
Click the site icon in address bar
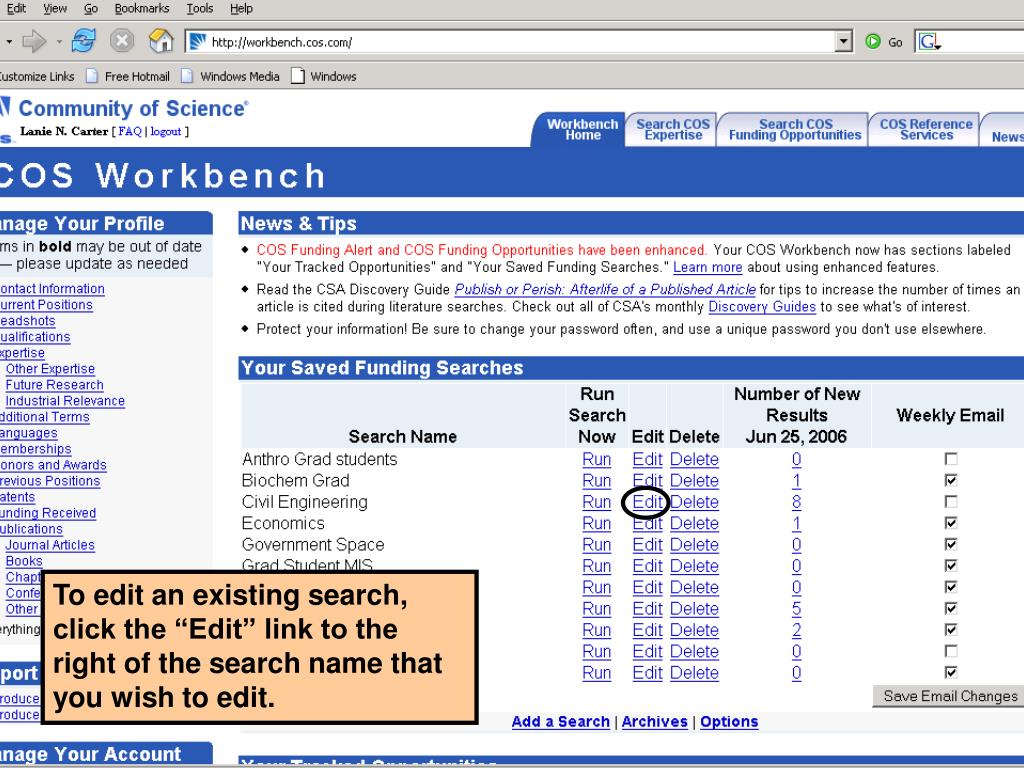point(197,42)
